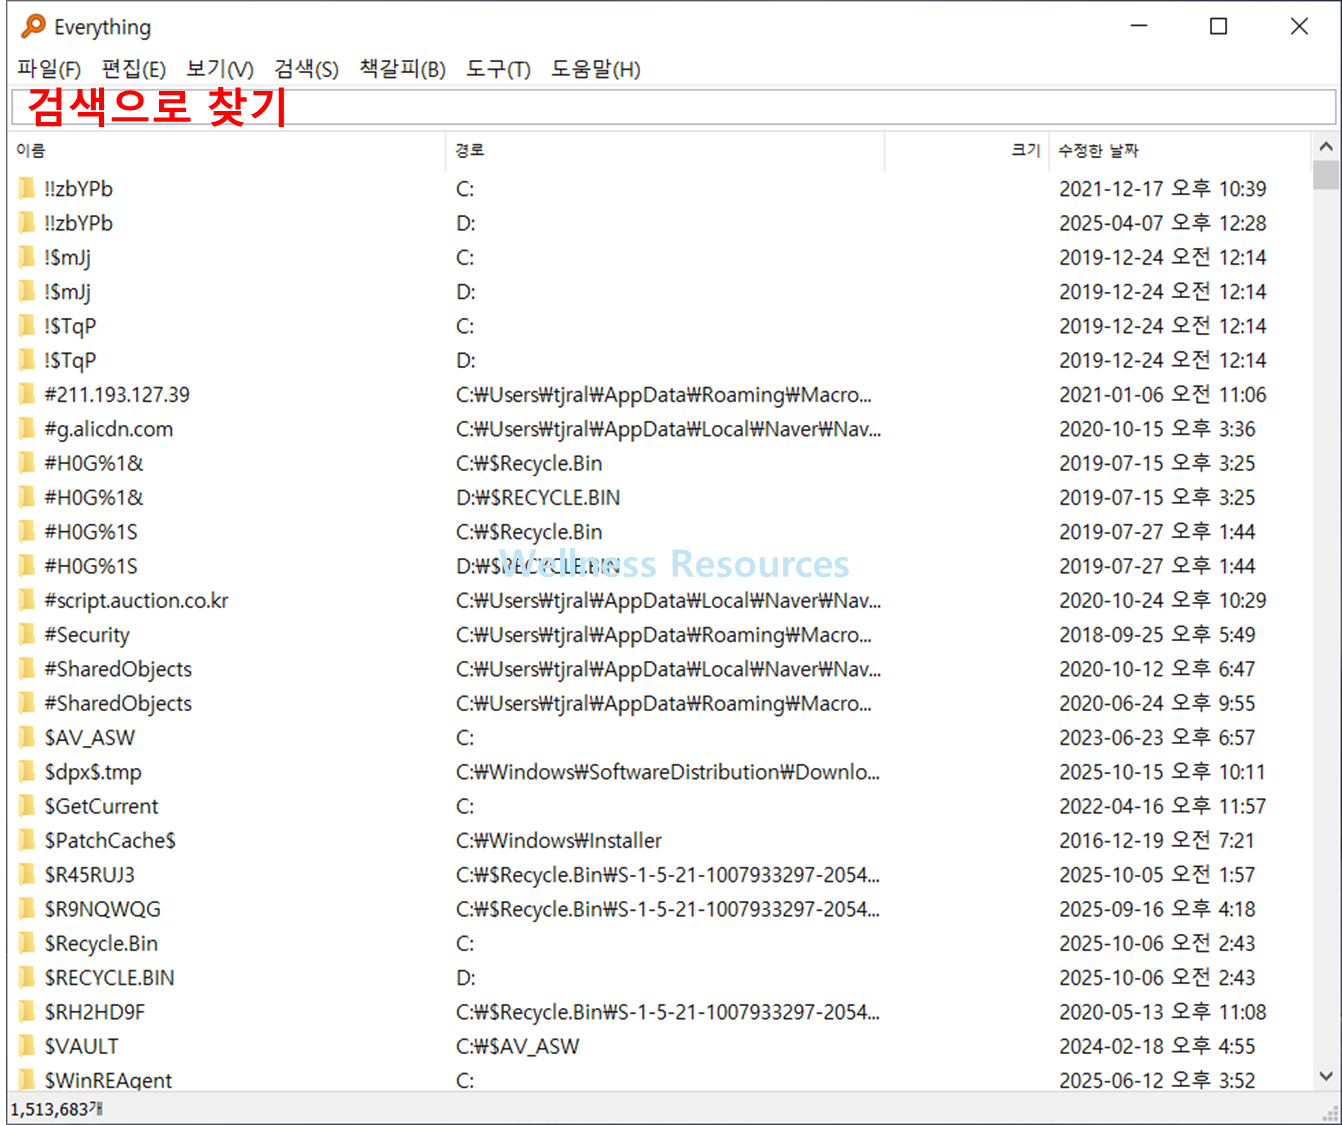Click the scrollbar up arrow

pyautogui.click(x=1326, y=147)
